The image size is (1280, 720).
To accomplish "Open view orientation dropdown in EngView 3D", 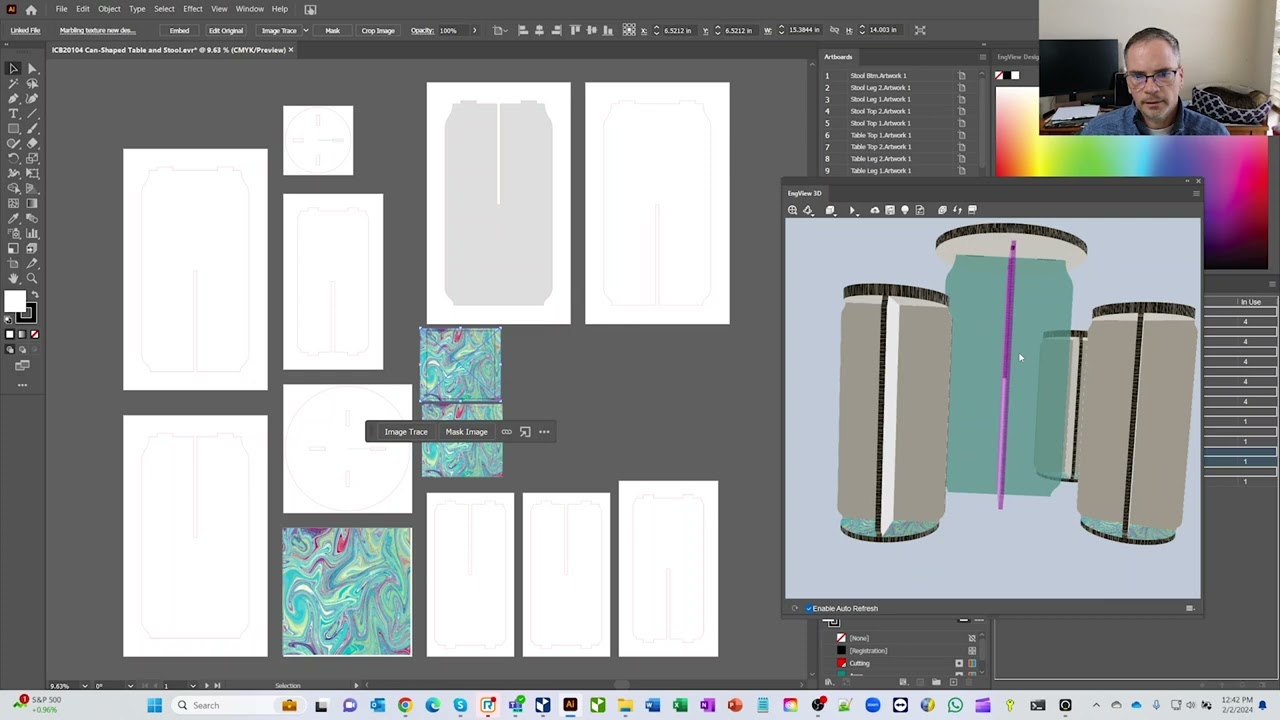I will [x=810, y=210].
